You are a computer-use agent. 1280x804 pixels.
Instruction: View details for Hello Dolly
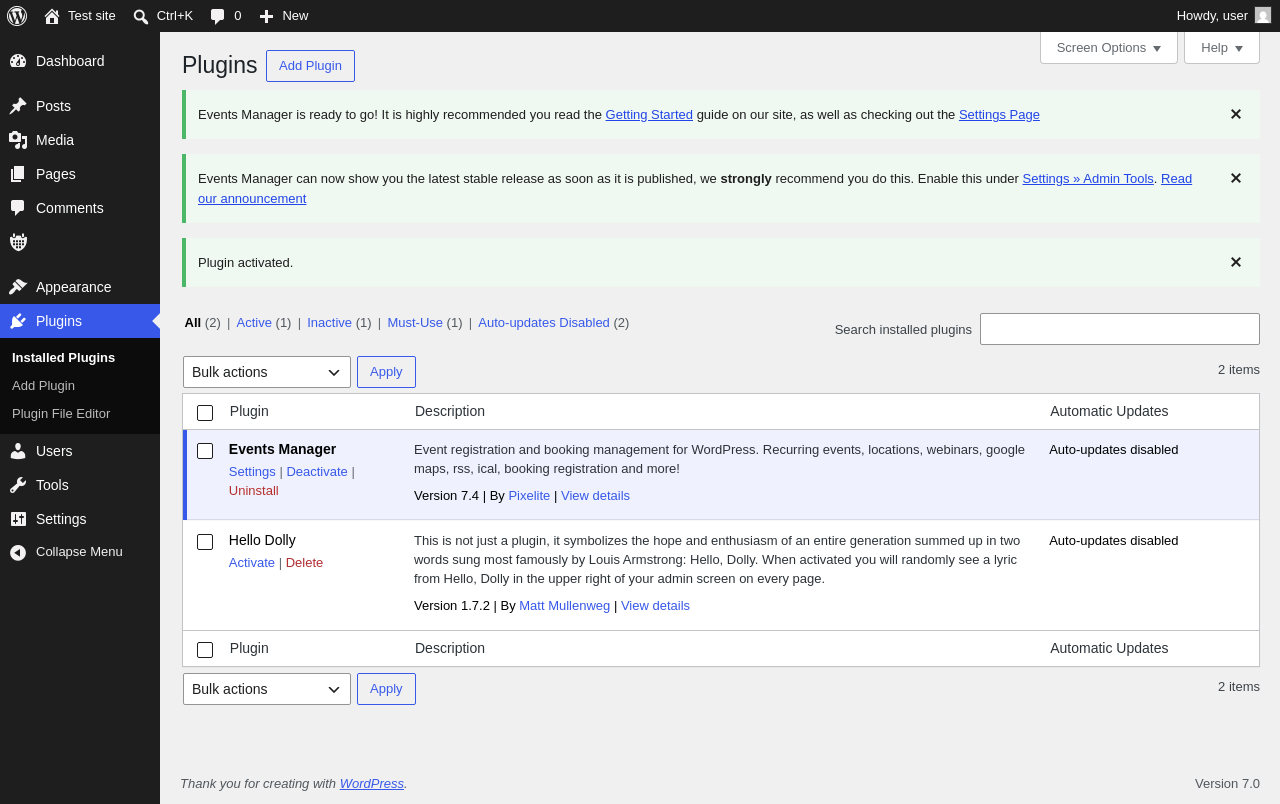(x=655, y=606)
